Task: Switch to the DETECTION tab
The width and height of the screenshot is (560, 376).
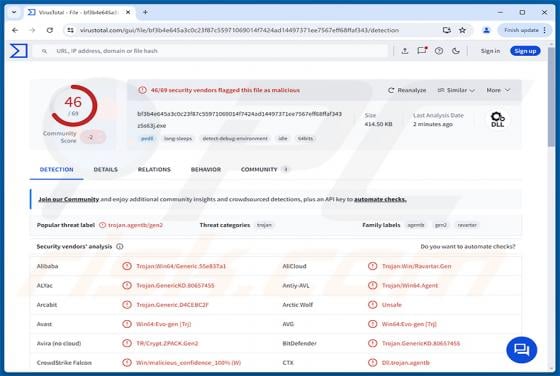Action: (x=56, y=169)
